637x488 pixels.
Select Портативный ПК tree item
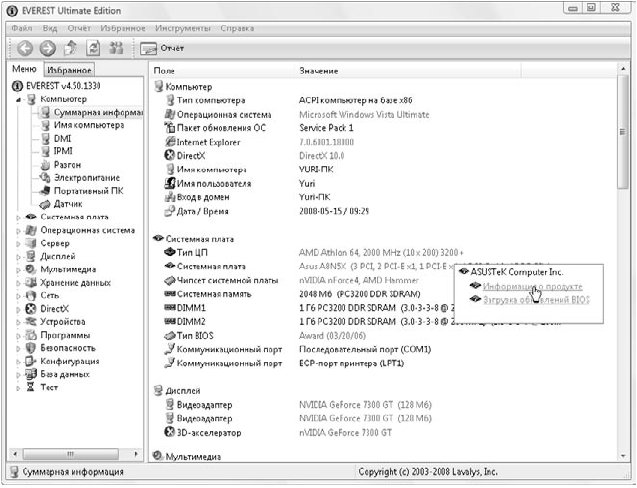point(88,191)
